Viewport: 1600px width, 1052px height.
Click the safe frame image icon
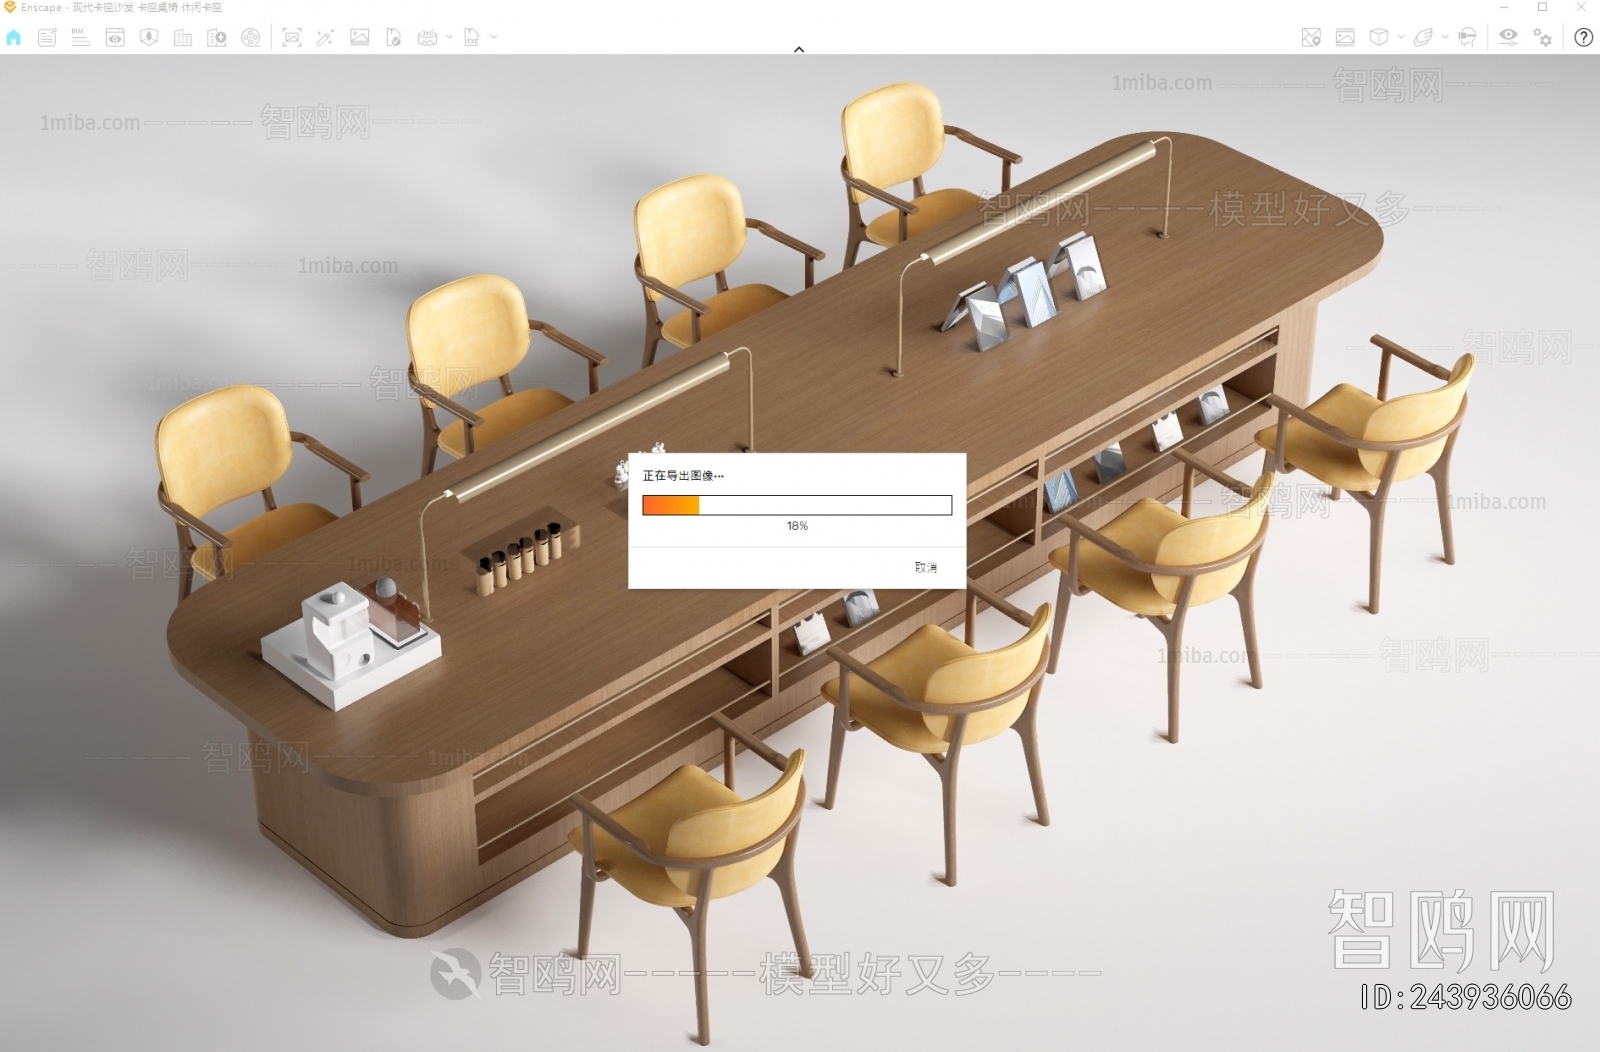1345,38
